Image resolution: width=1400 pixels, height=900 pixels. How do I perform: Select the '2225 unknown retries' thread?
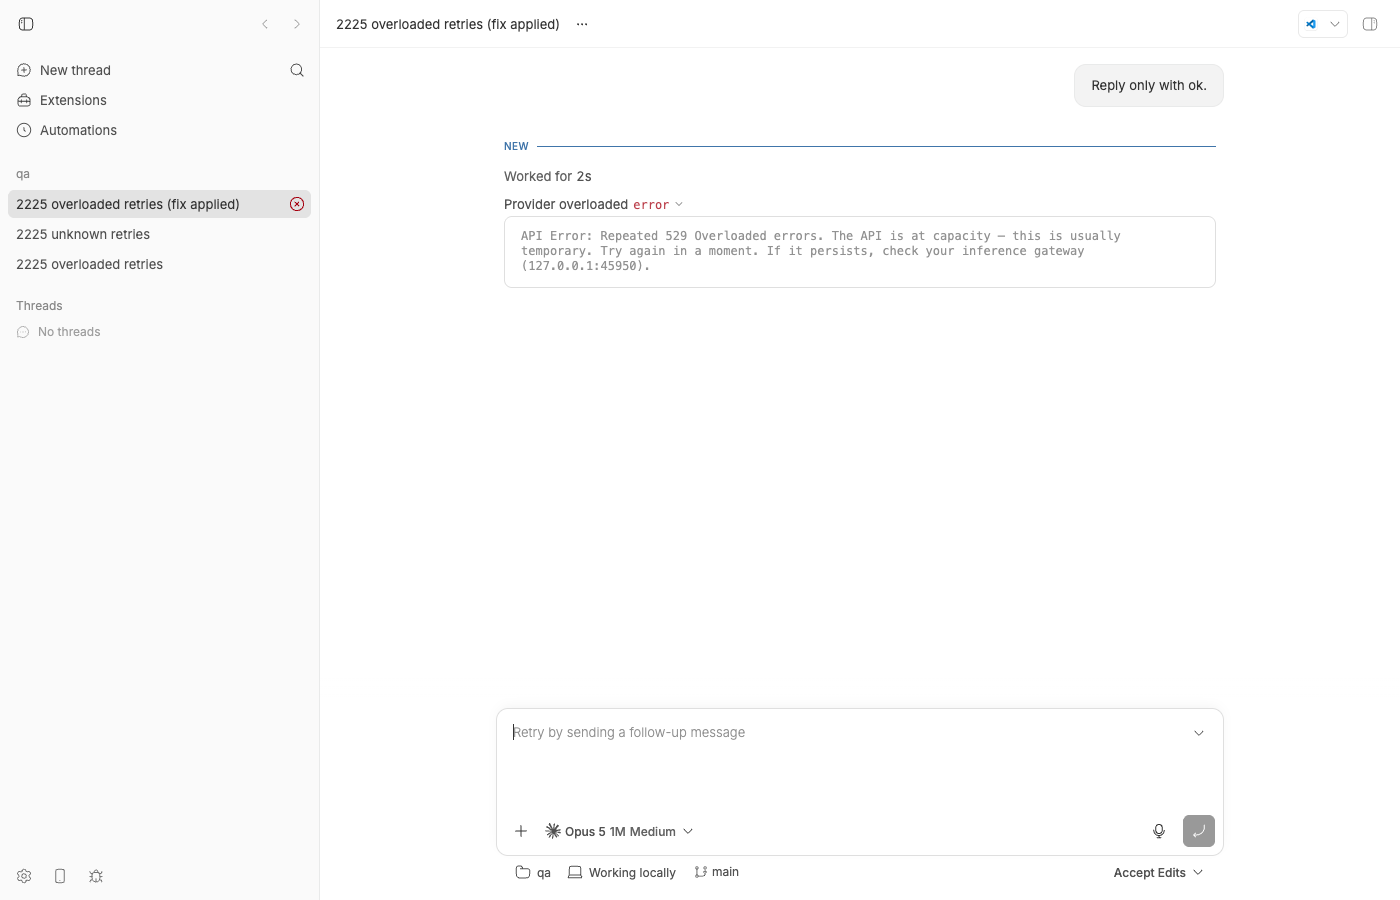pos(159,234)
